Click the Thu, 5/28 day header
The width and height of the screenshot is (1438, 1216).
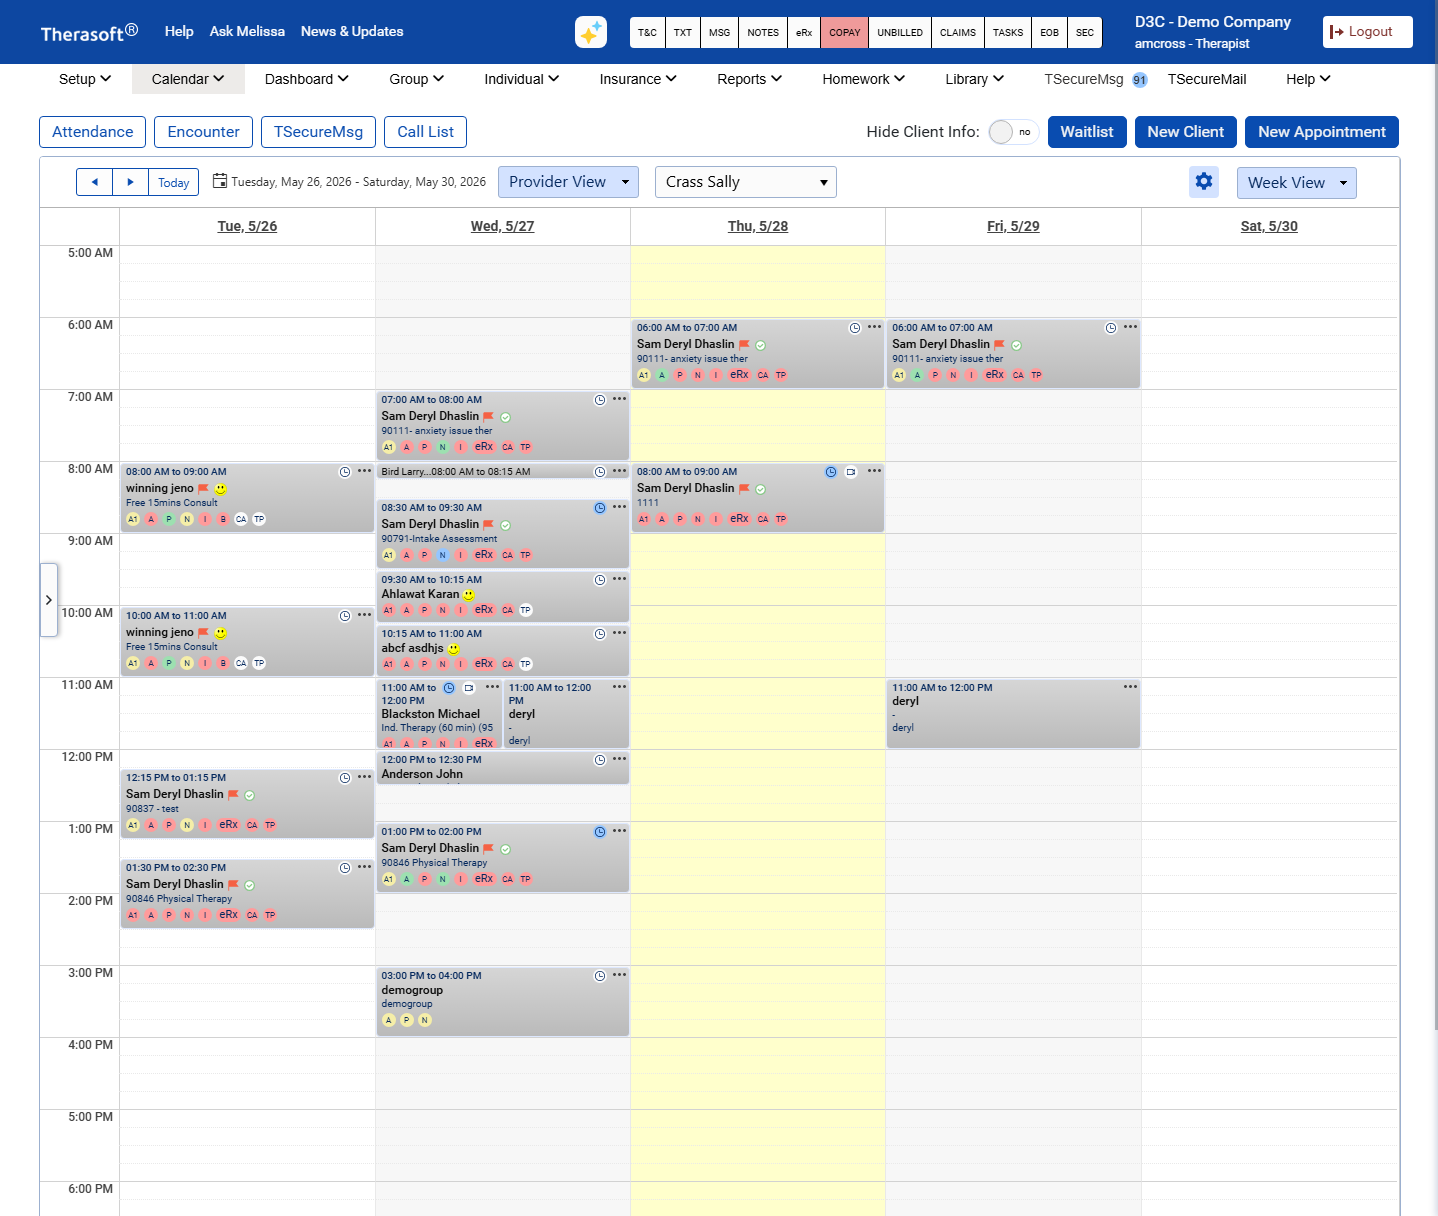758,226
